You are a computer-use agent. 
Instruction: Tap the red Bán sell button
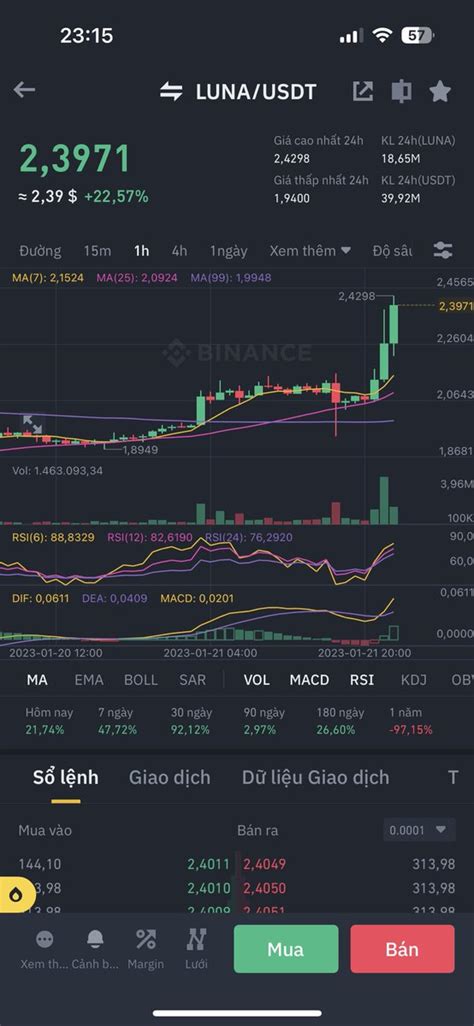(x=402, y=949)
